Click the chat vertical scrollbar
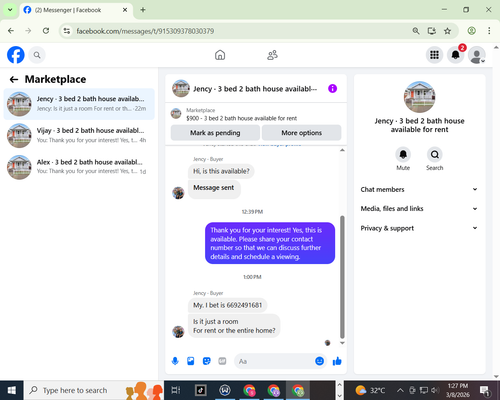This screenshot has height=400, width=500. (342, 277)
